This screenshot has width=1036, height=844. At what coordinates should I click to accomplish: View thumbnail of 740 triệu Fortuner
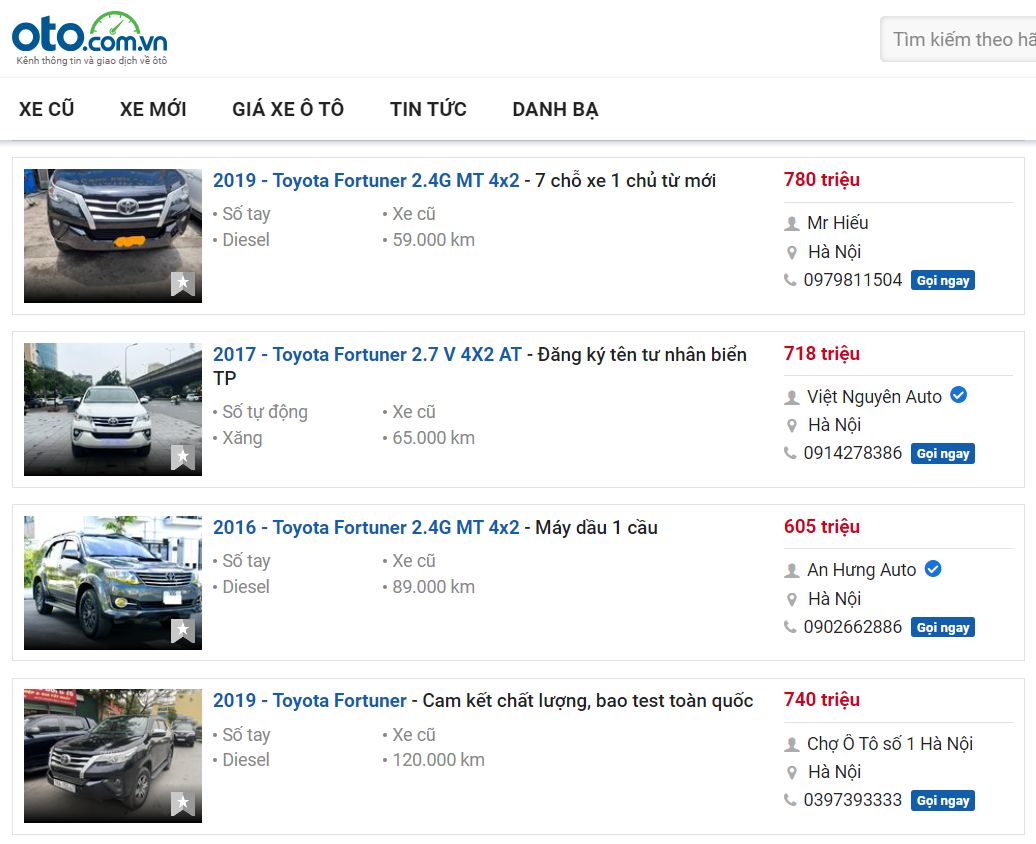click(x=113, y=756)
